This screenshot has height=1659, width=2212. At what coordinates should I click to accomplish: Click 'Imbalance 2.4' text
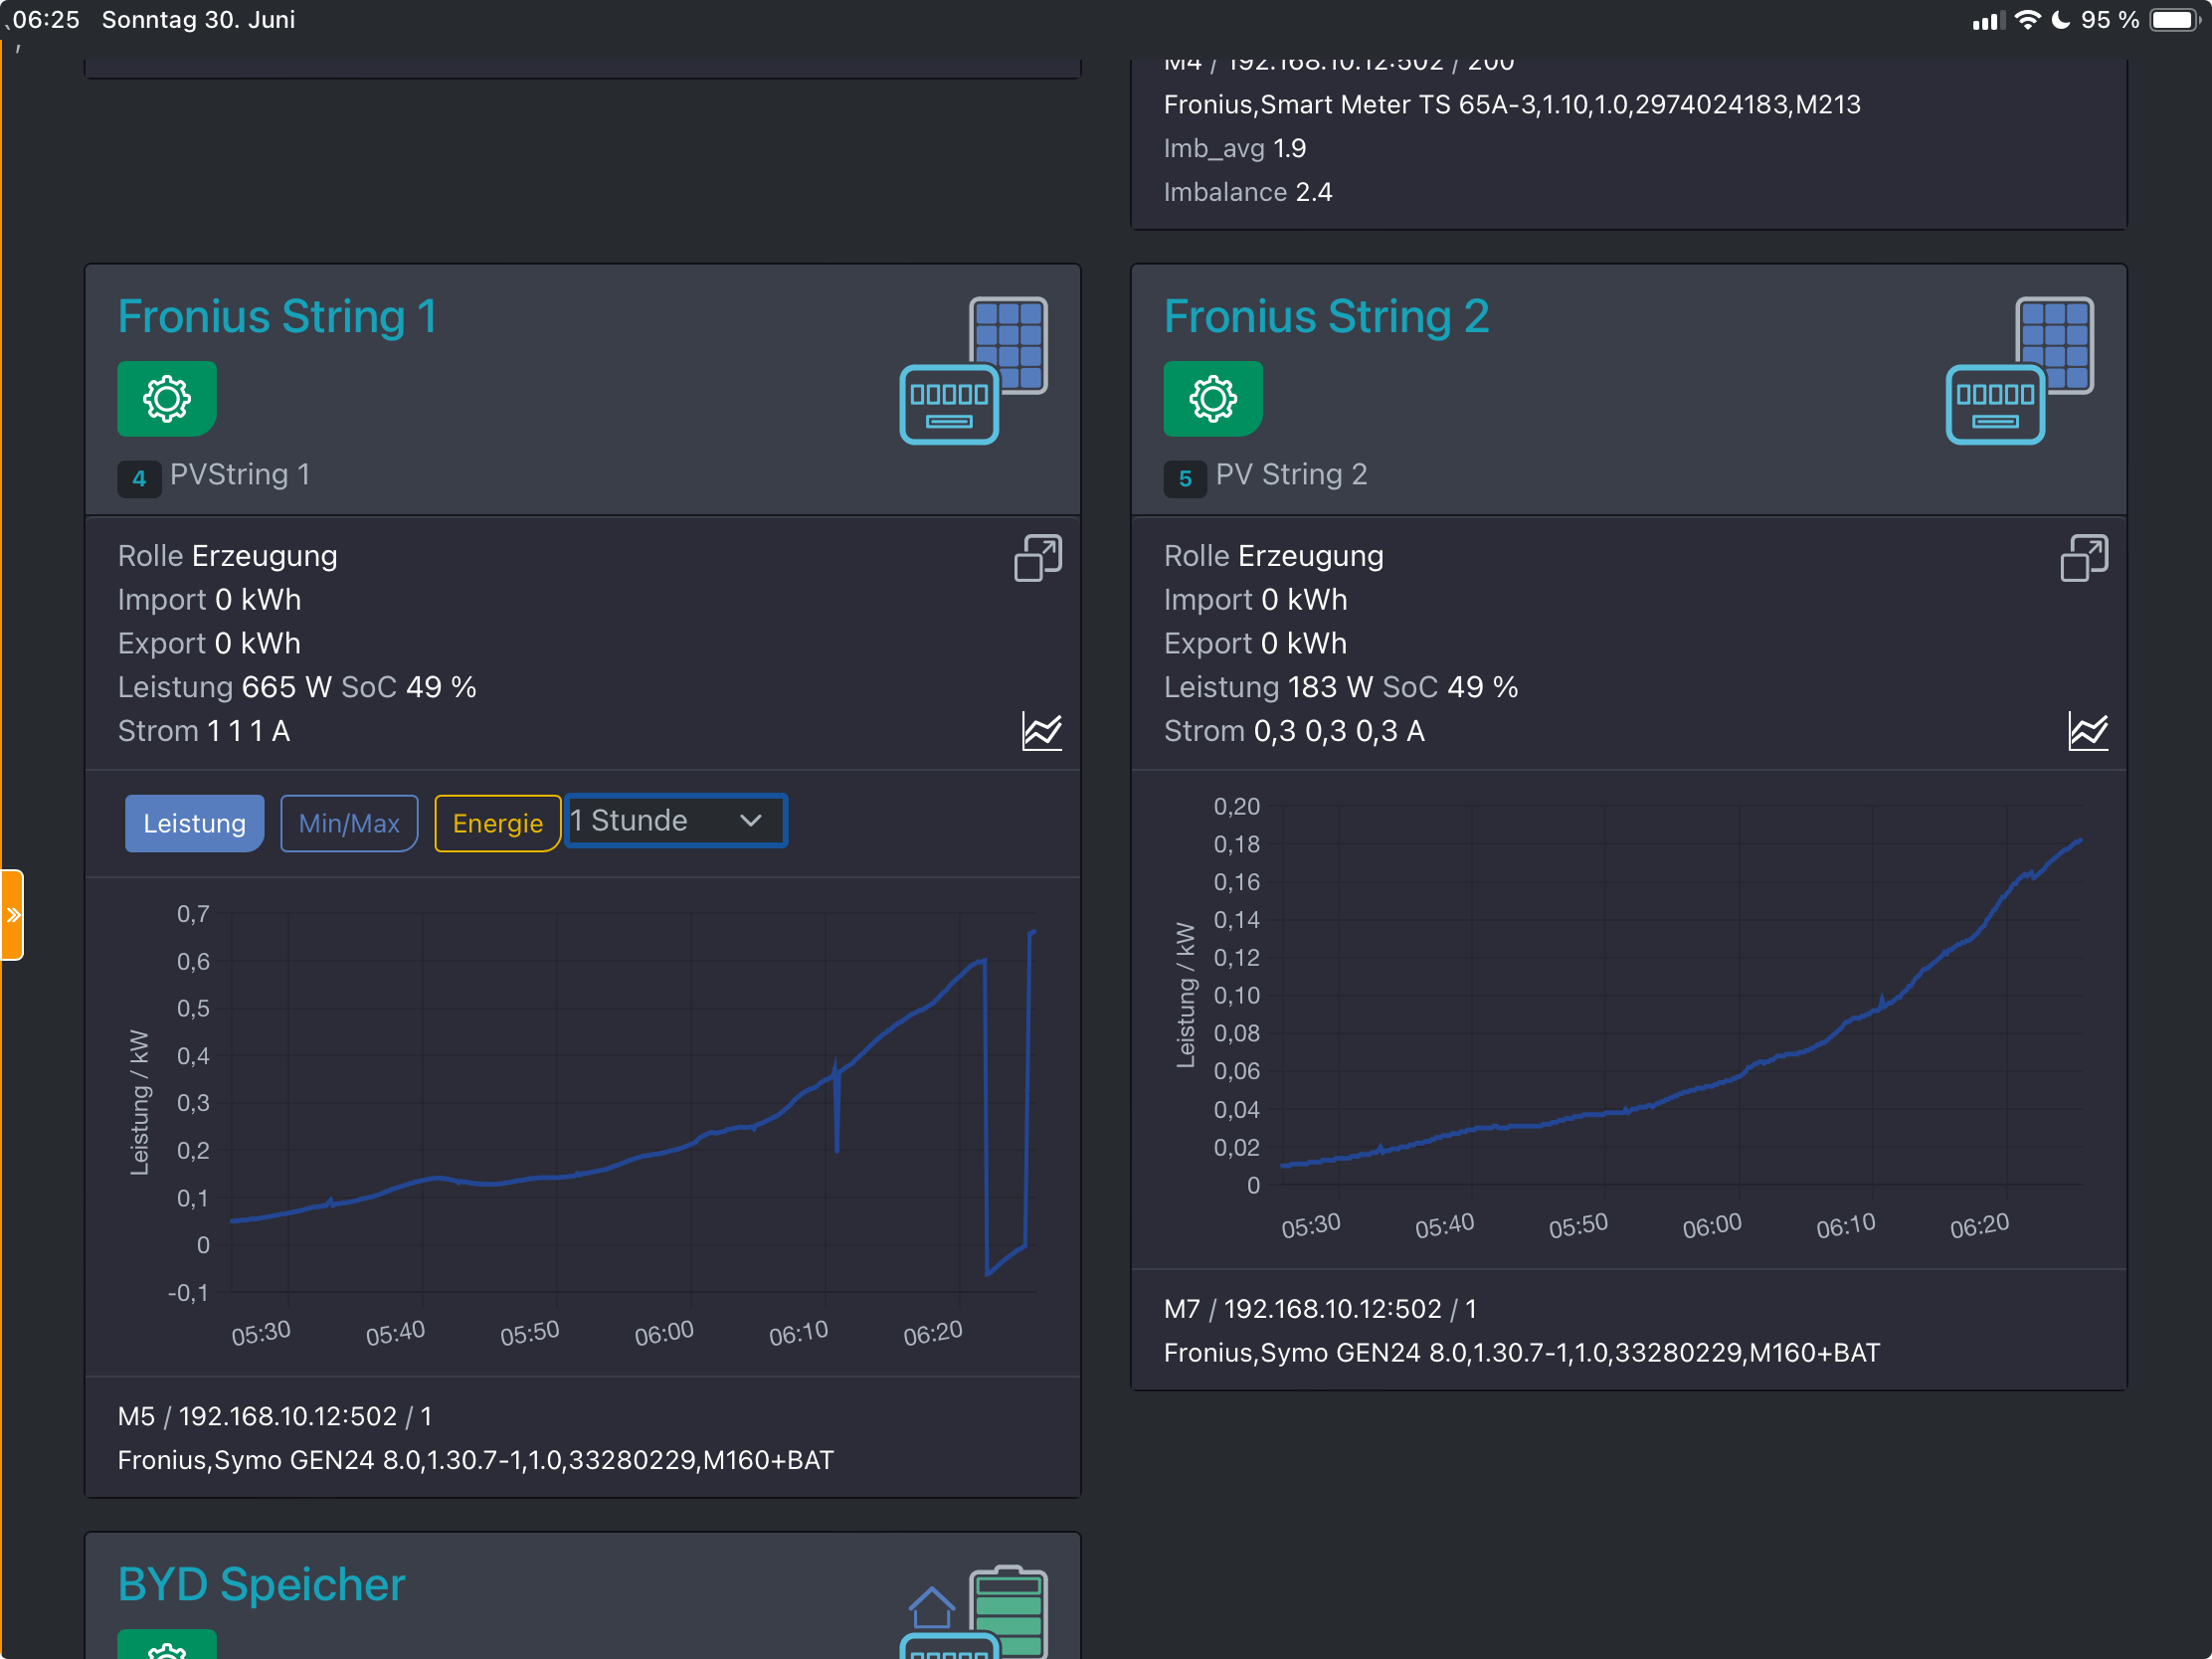tap(1248, 192)
